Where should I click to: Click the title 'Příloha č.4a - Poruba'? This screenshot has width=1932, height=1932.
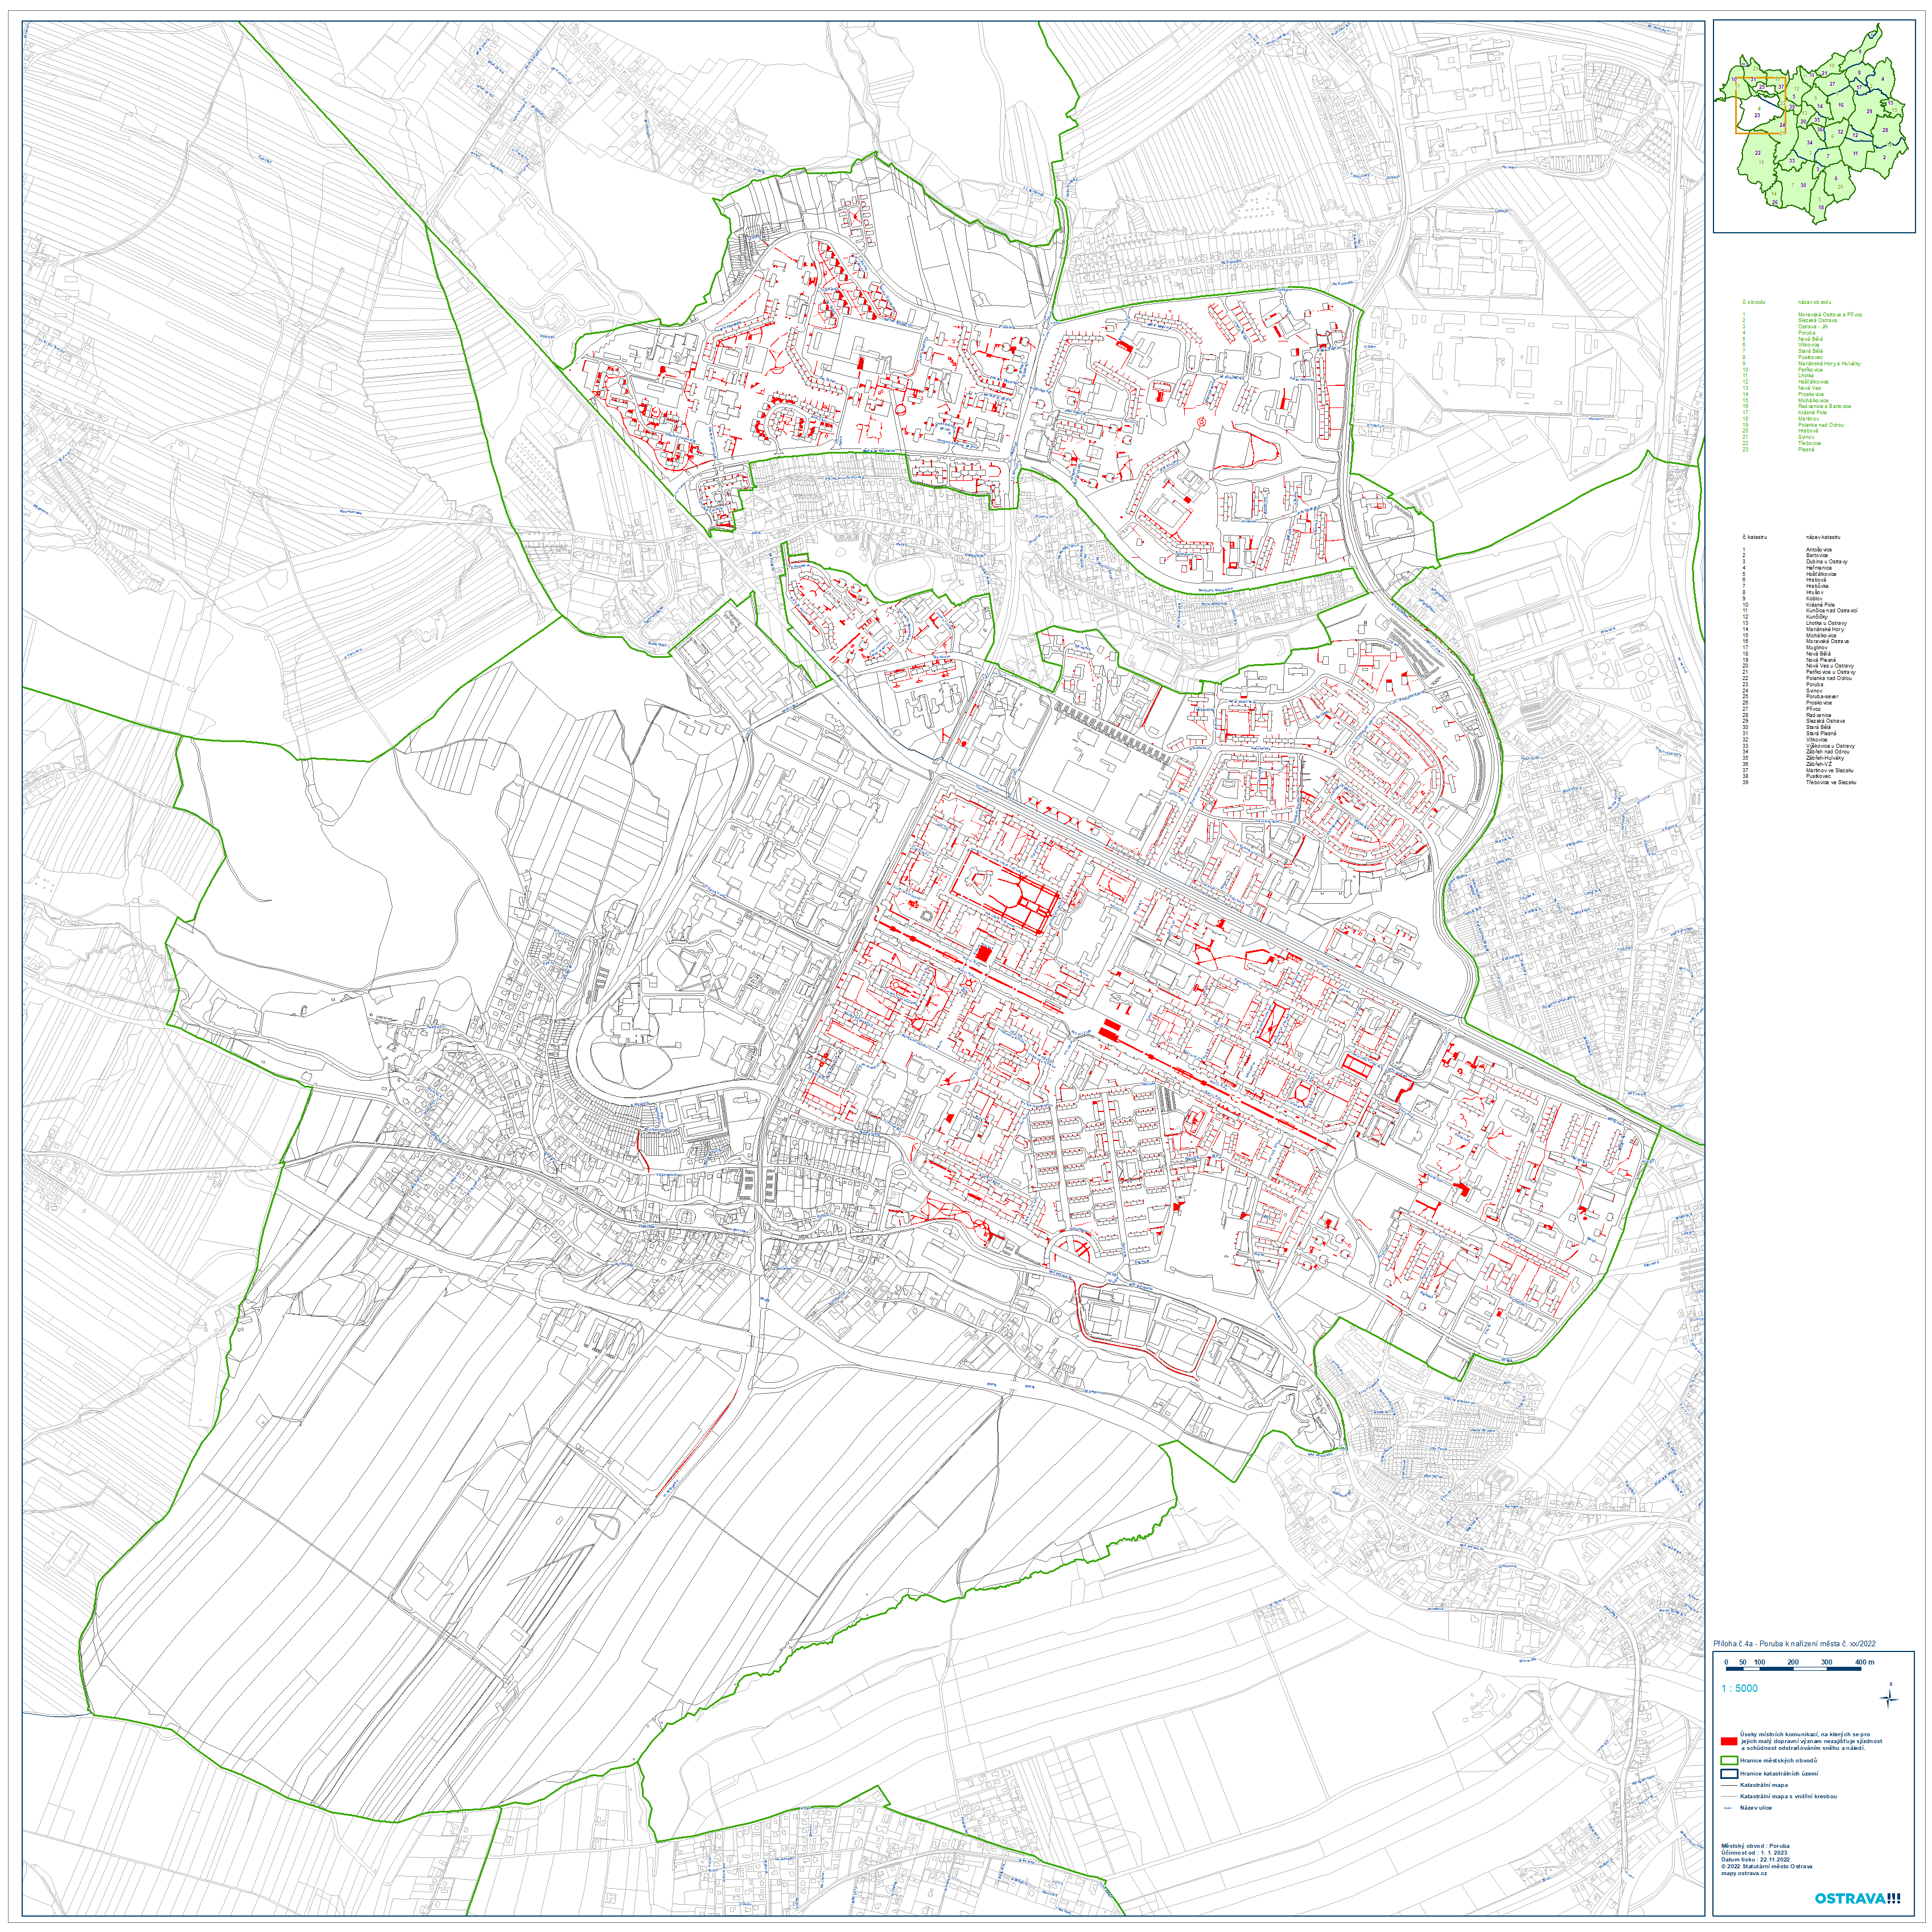pyautogui.click(x=1794, y=1643)
